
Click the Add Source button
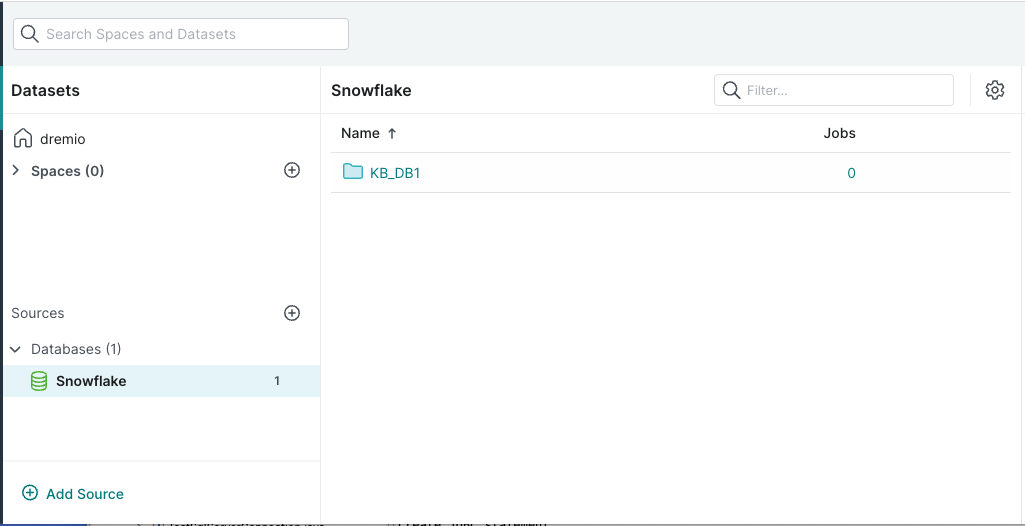73,493
